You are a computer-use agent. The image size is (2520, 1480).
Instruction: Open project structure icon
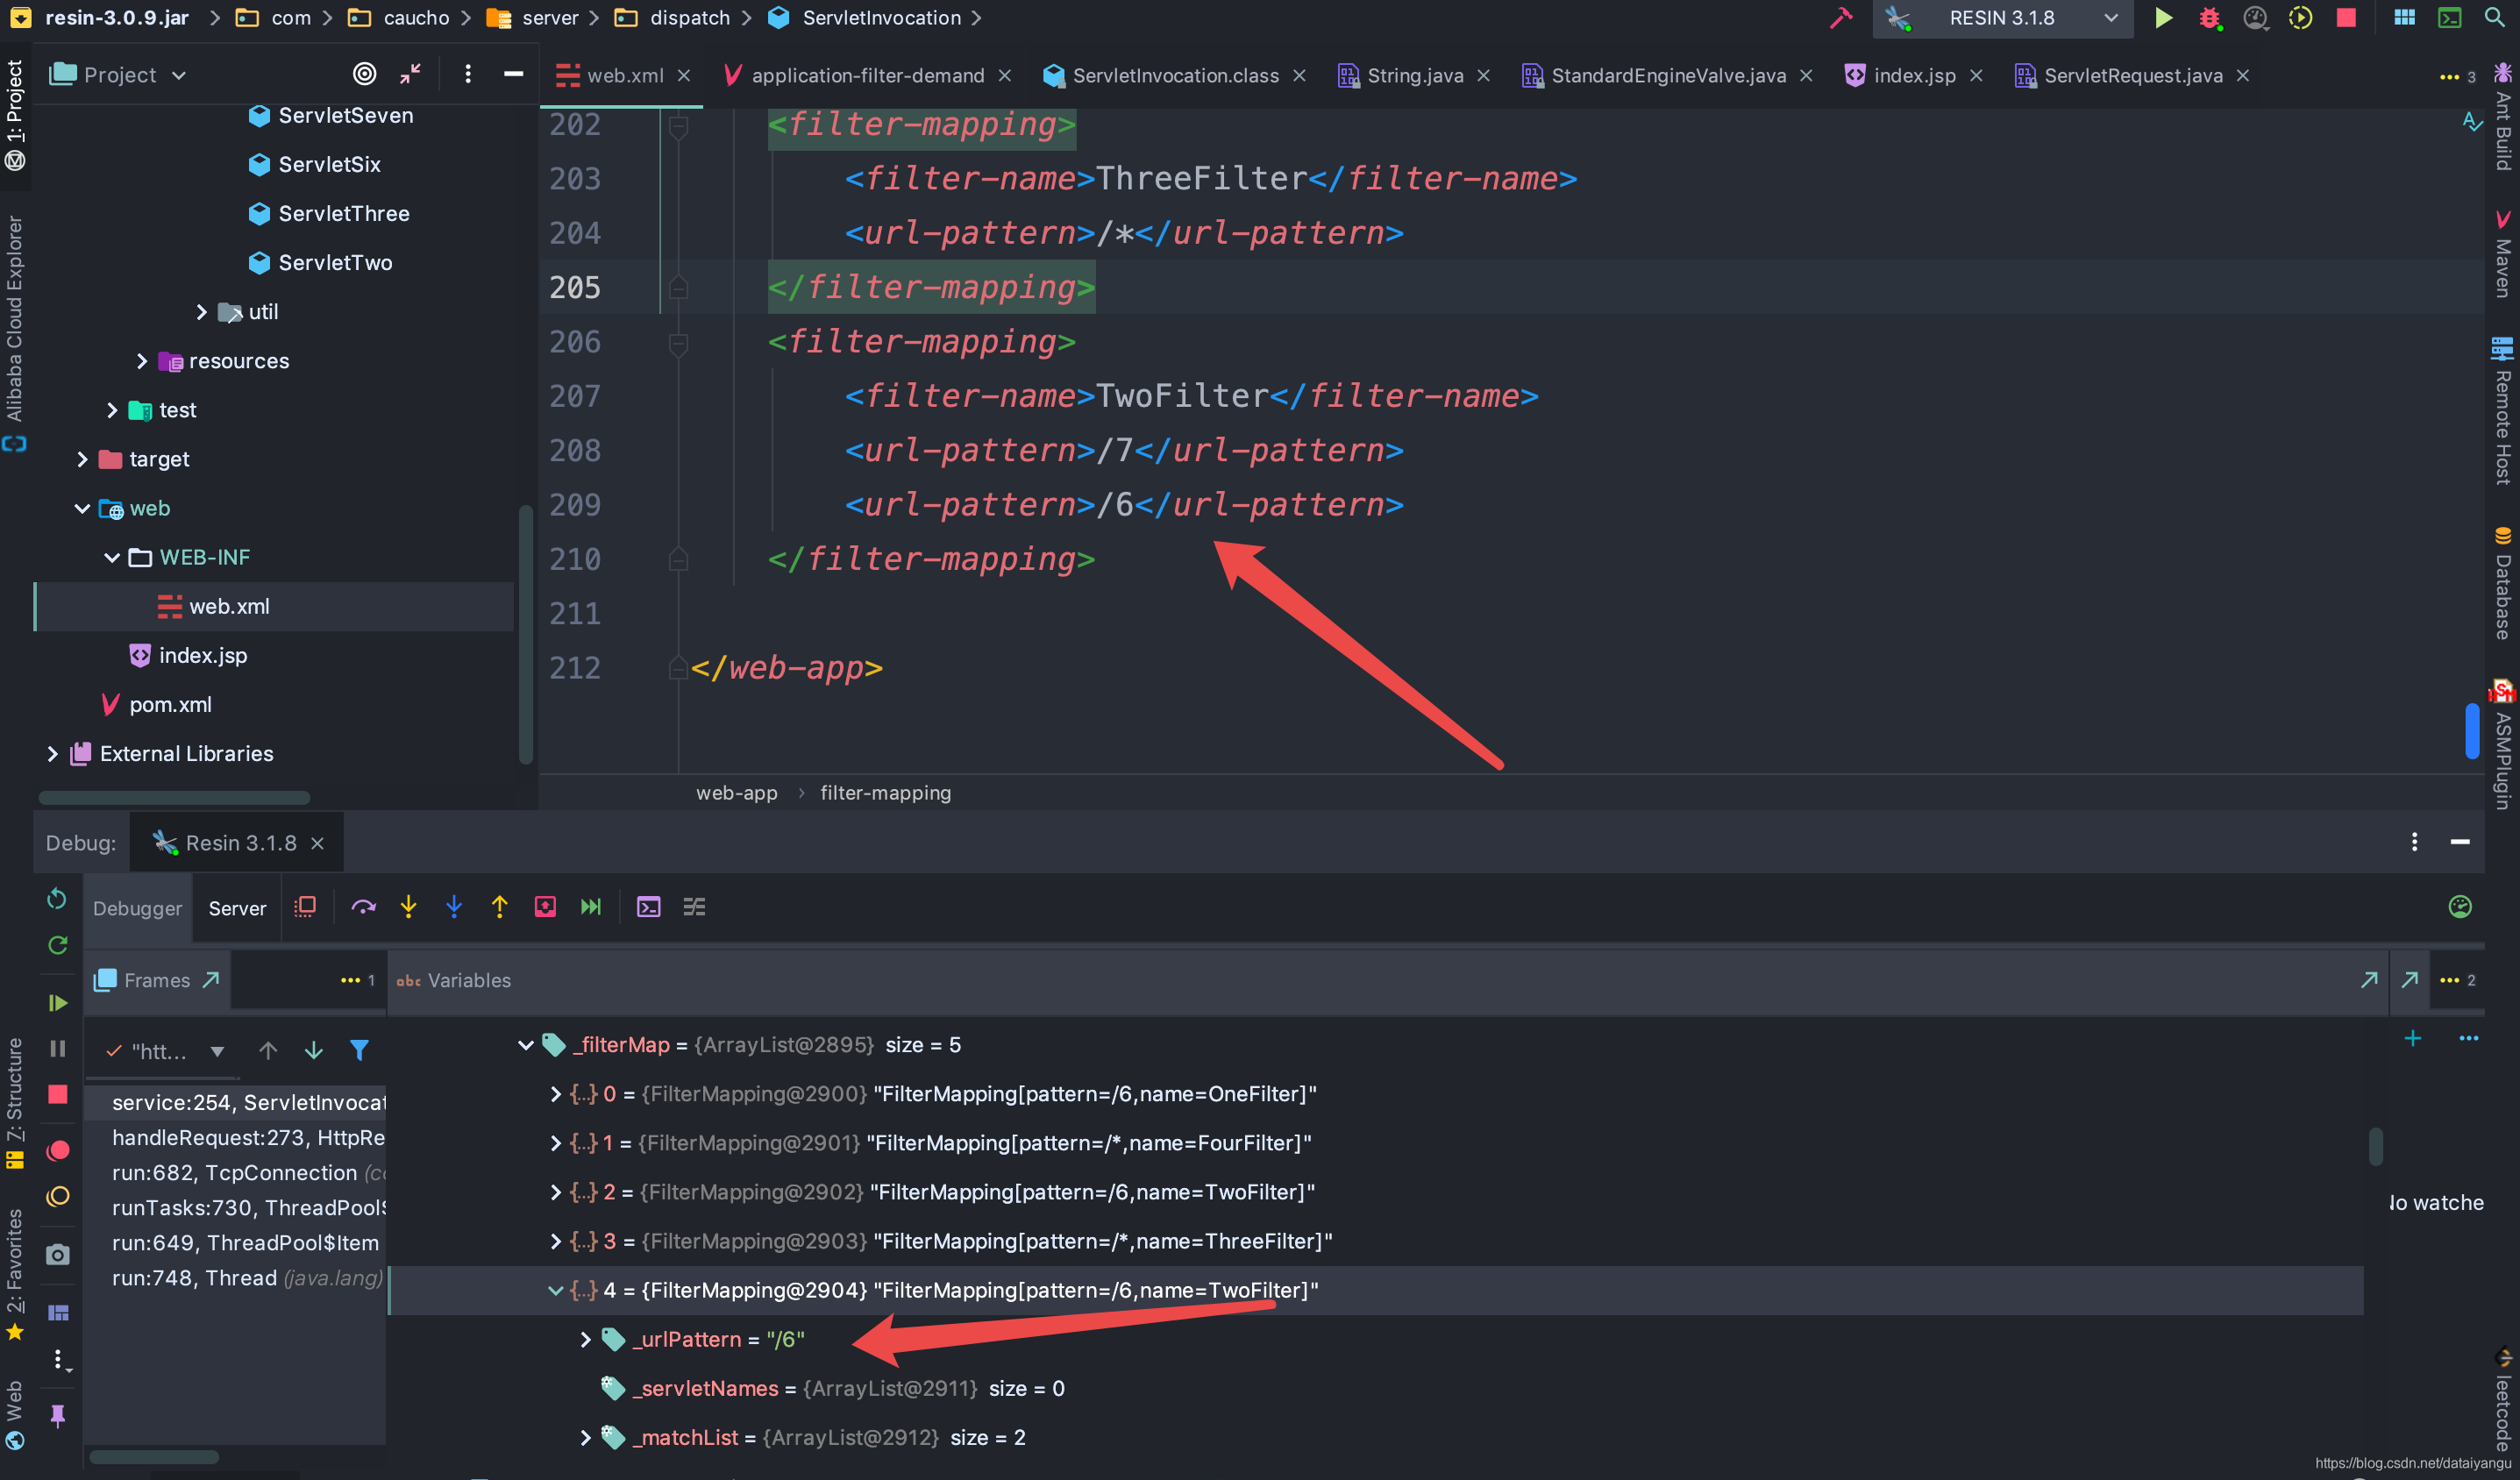point(2404,18)
